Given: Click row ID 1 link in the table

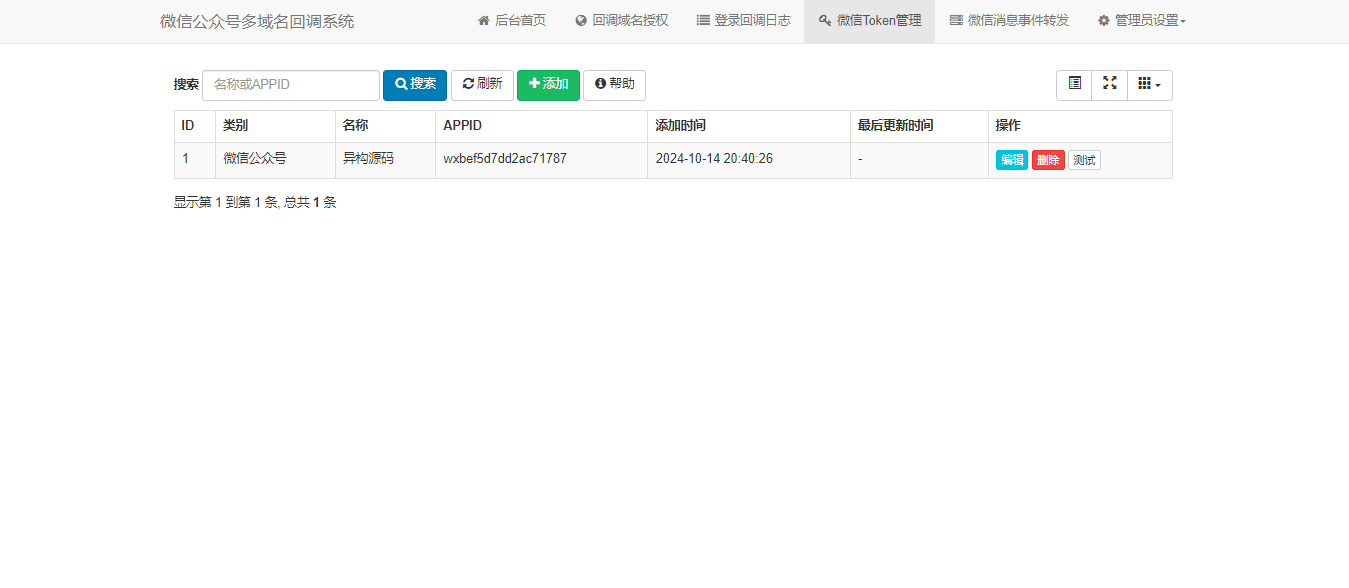Looking at the screenshot, I should click(185, 158).
